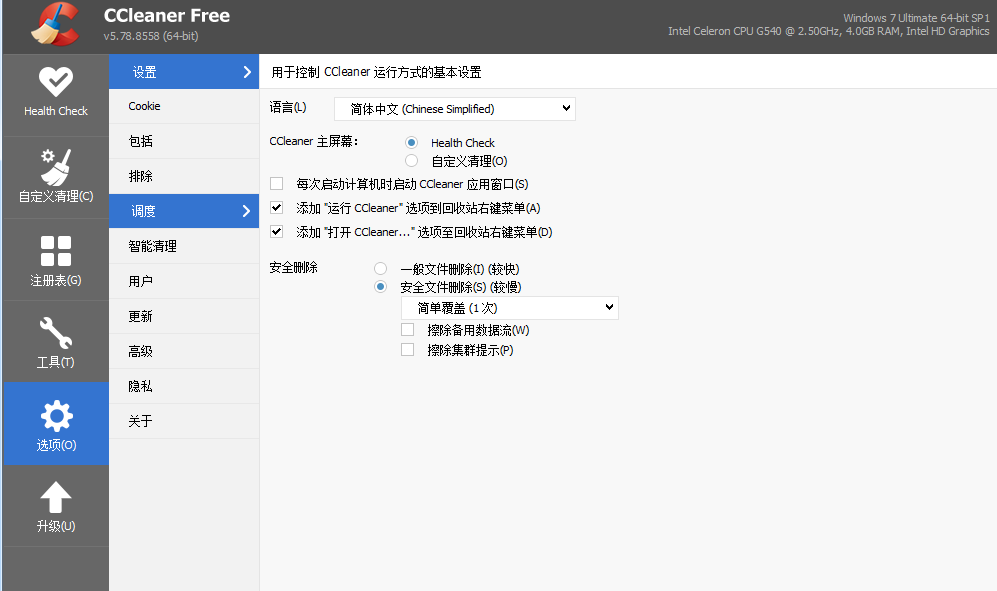997x591 pixels.
Task: Open the 语言 language dropdown
Action: [454, 108]
